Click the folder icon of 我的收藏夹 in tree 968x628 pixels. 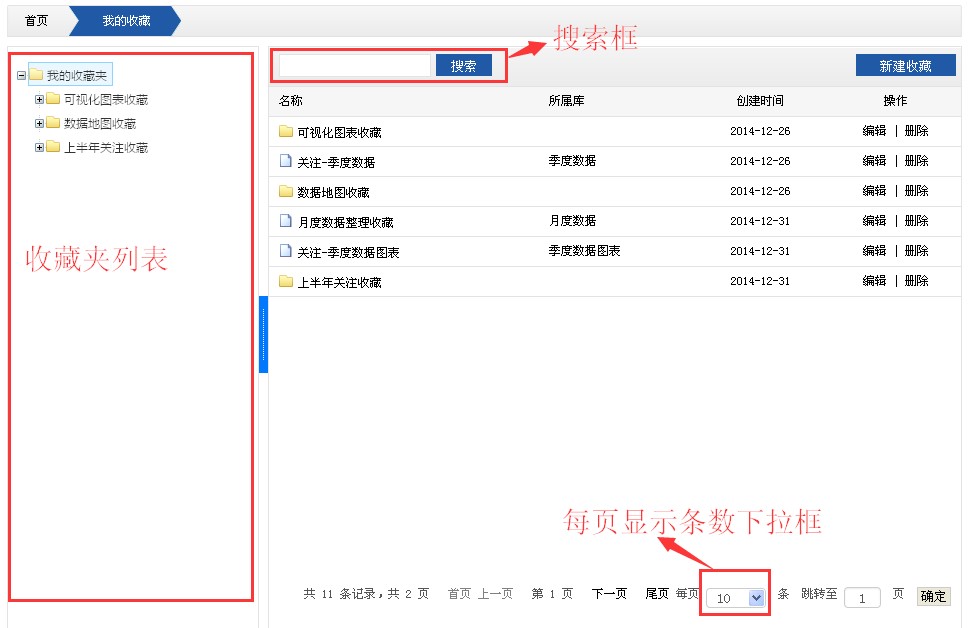pos(36,75)
